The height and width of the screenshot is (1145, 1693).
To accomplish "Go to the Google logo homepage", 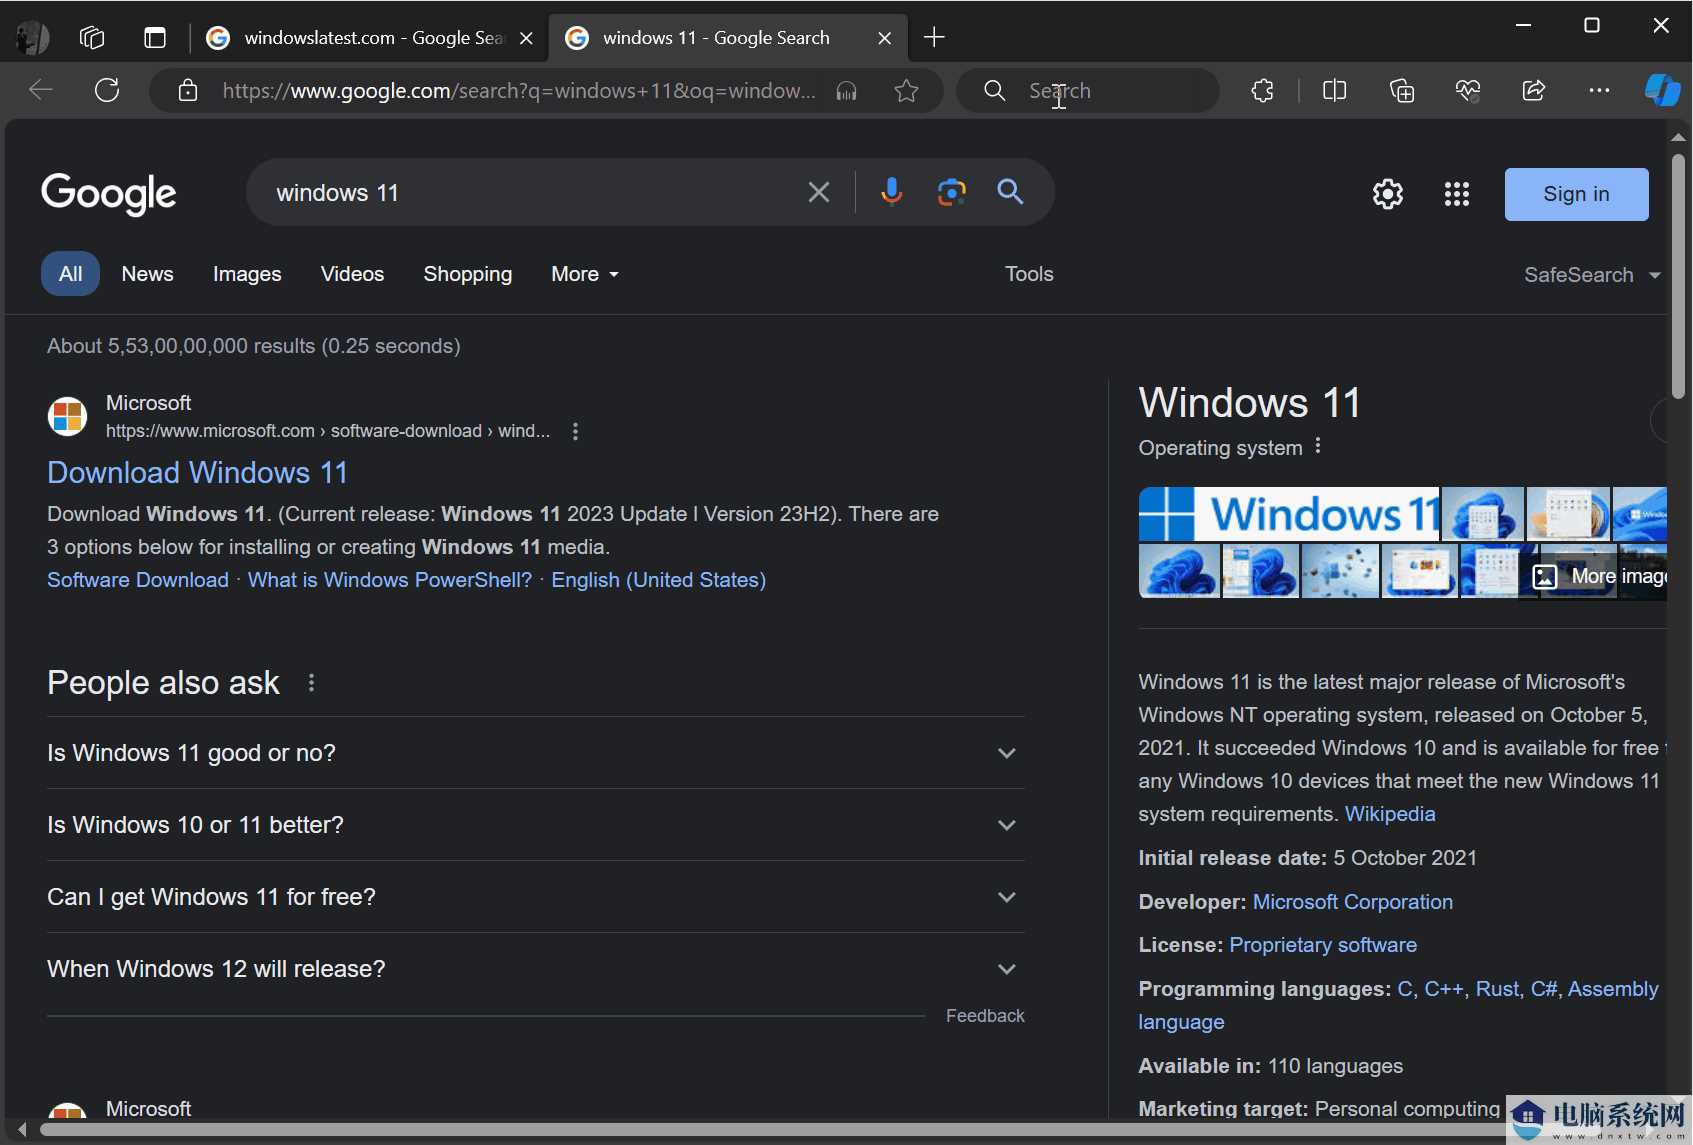I will pos(109,194).
